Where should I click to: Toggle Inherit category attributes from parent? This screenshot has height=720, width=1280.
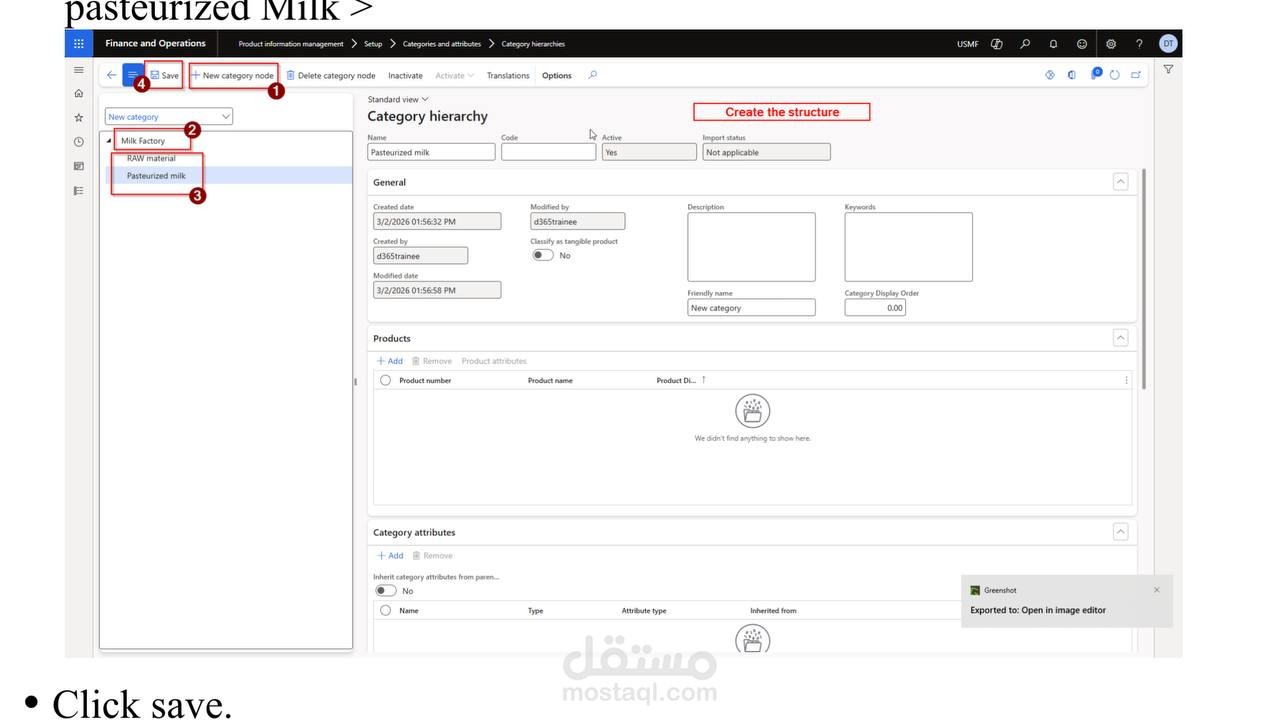(384, 591)
